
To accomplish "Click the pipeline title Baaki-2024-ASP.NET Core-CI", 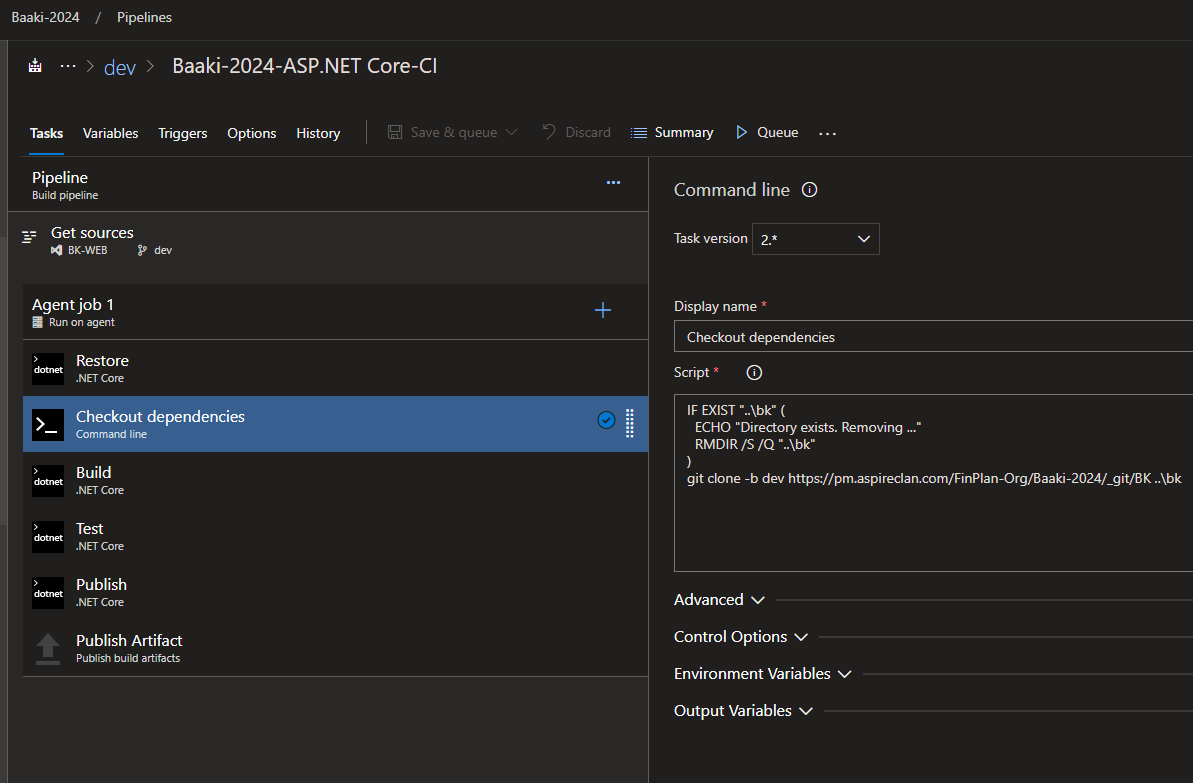I will click(x=304, y=66).
